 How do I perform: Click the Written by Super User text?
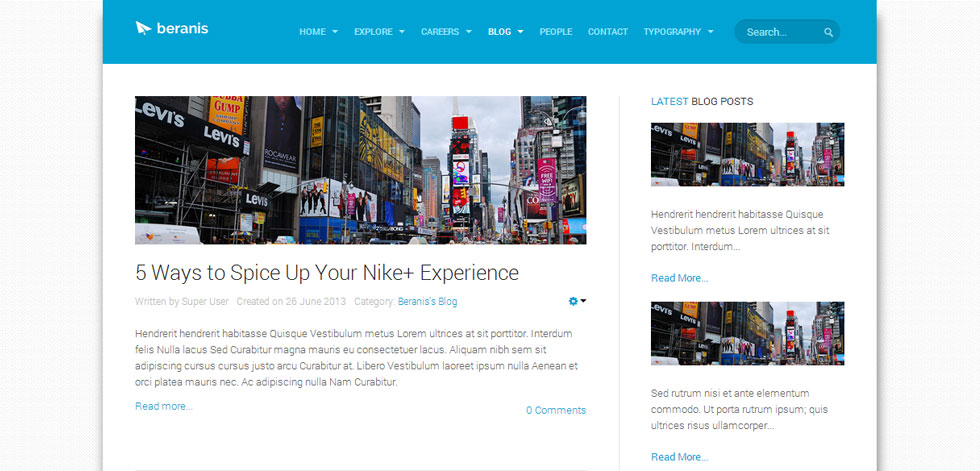click(x=182, y=302)
